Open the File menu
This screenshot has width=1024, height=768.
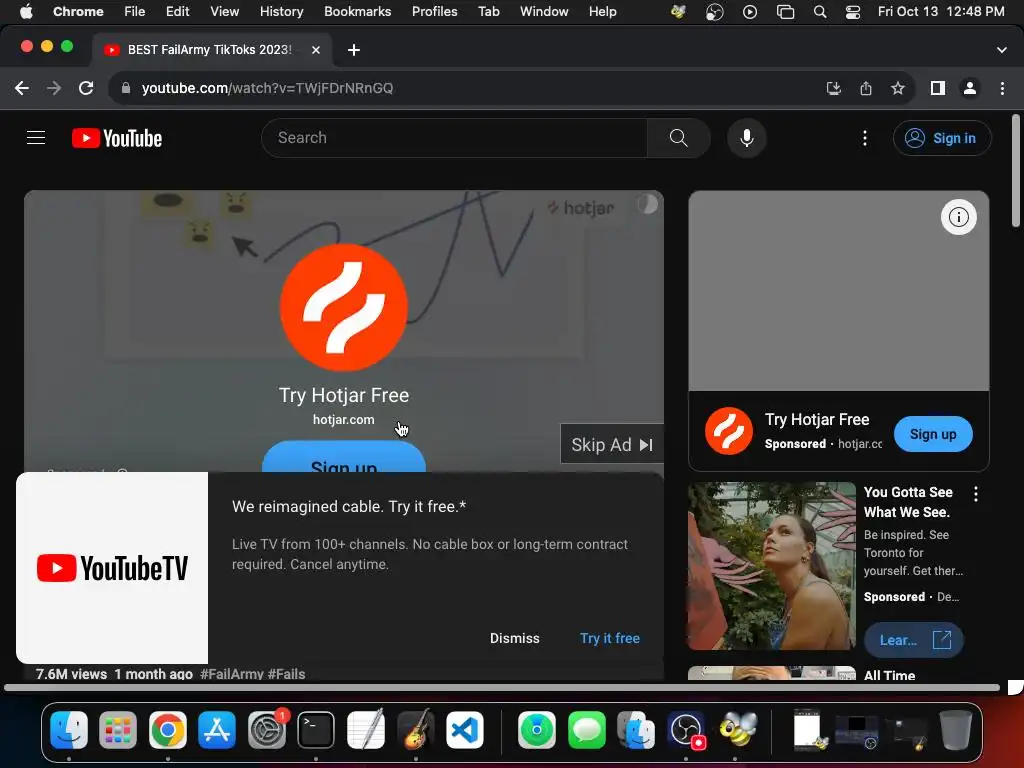click(x=135, y=12)
